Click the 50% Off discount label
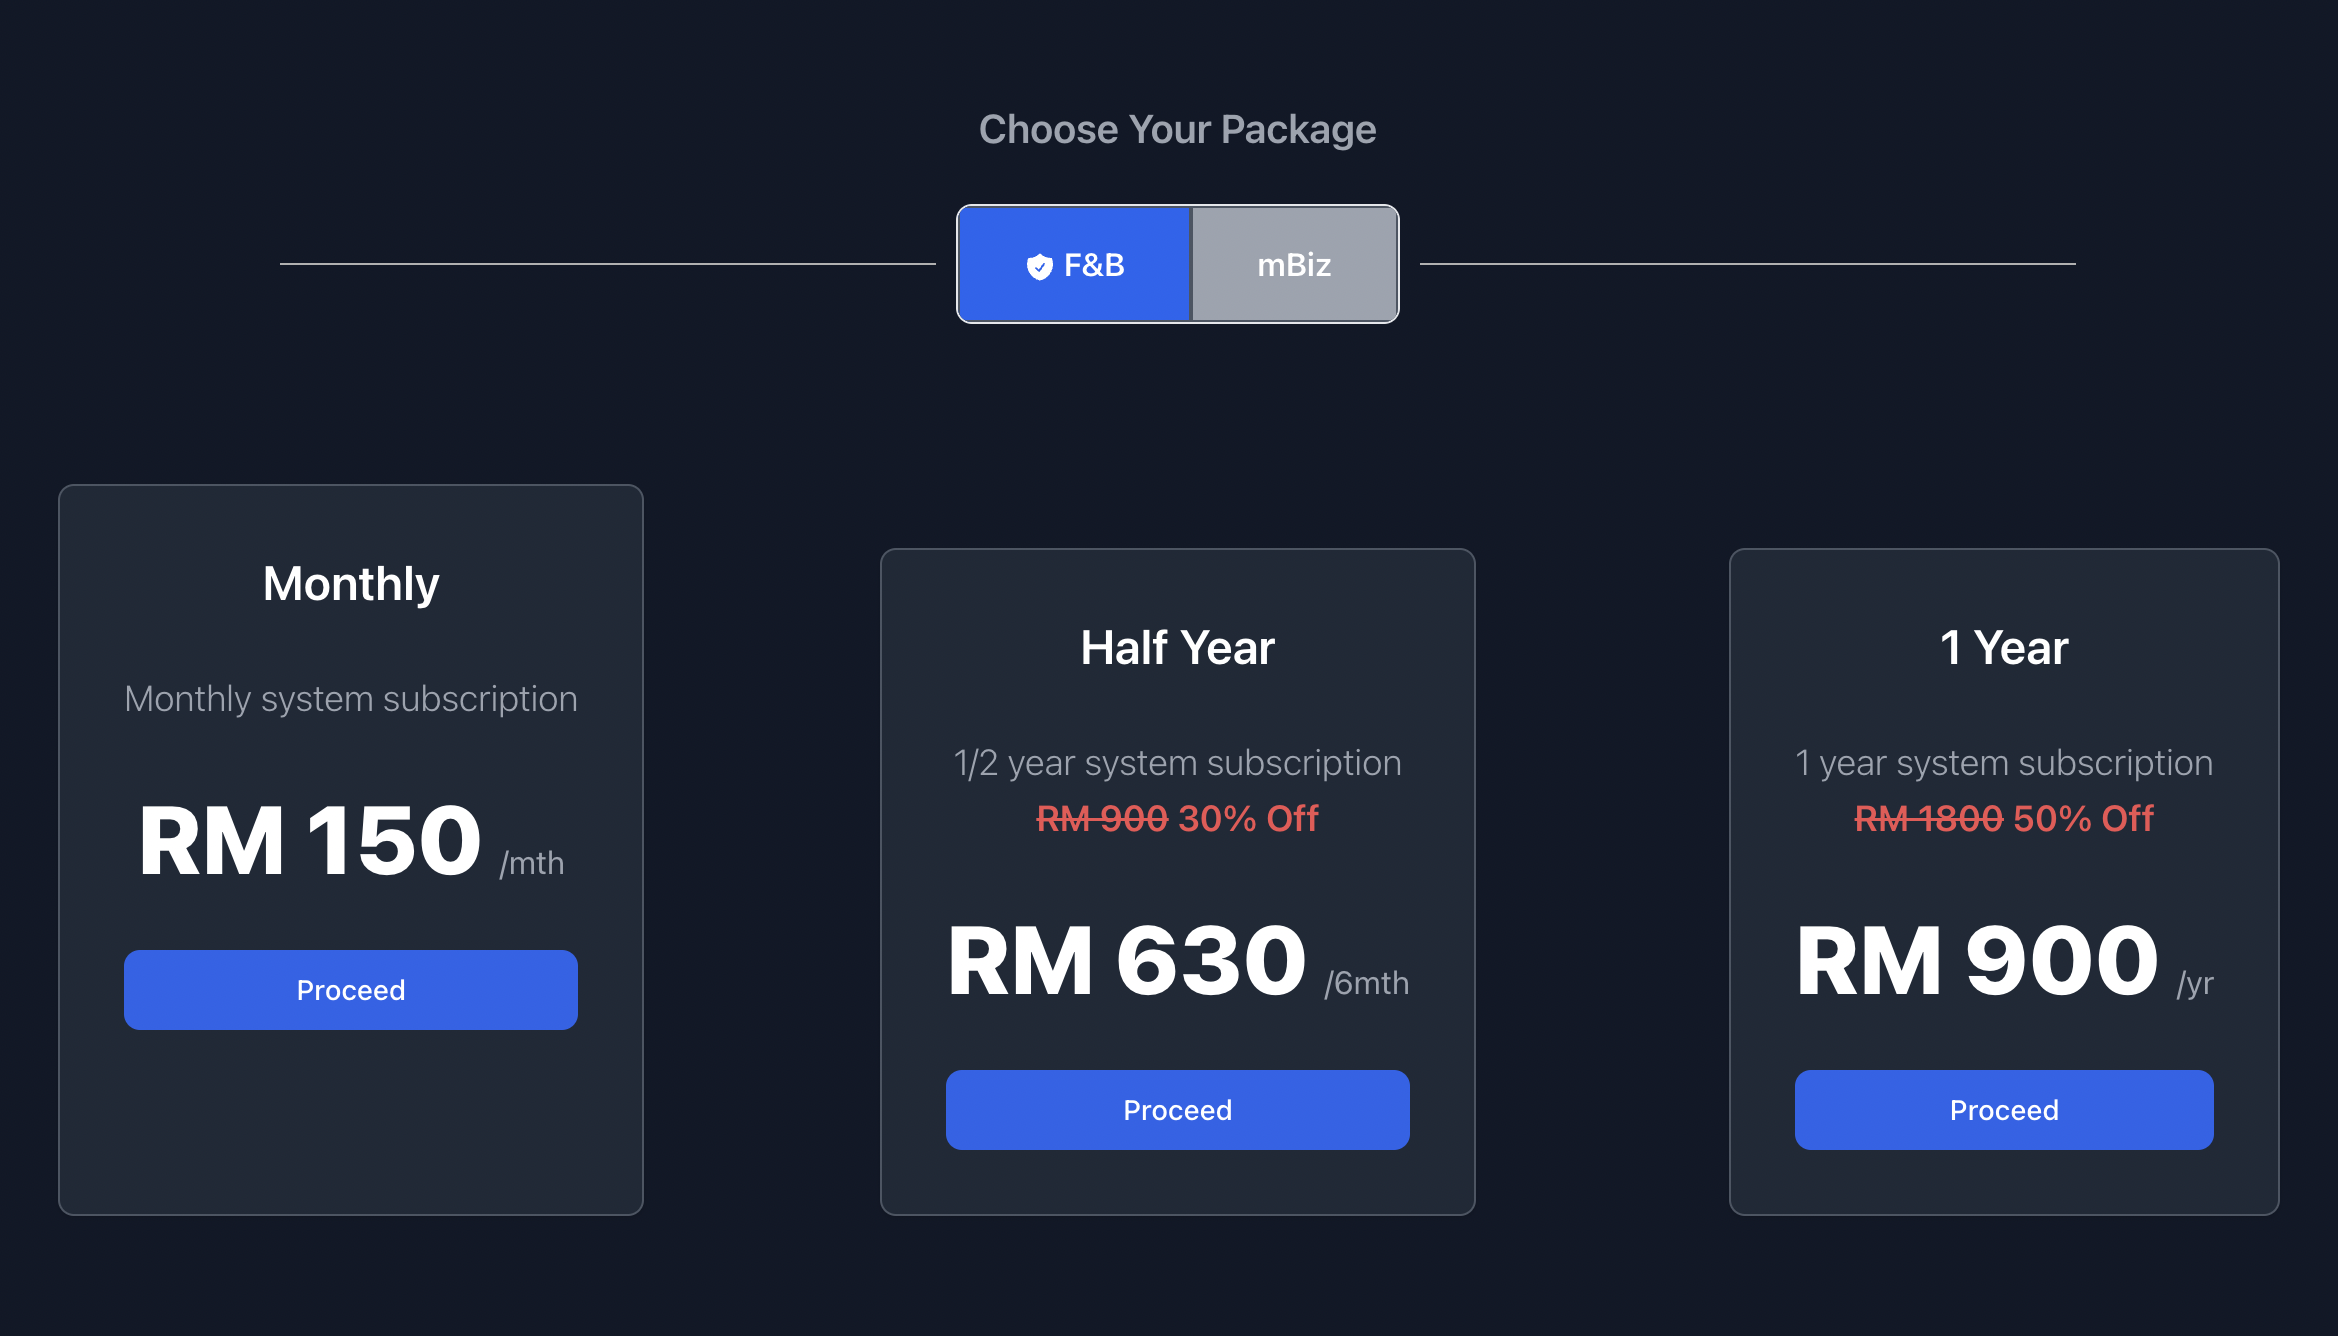 pyautogui.click(x=2083, y=819)
